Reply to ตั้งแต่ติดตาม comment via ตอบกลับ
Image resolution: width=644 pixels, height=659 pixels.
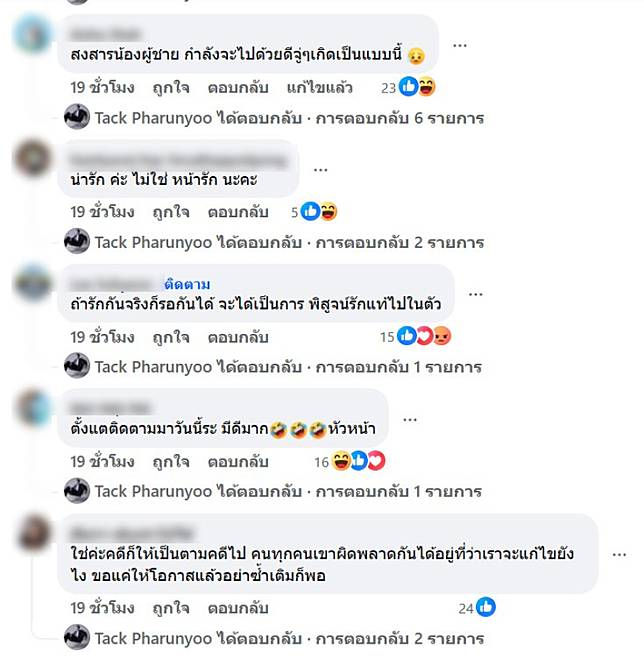(x=238, y=462)
